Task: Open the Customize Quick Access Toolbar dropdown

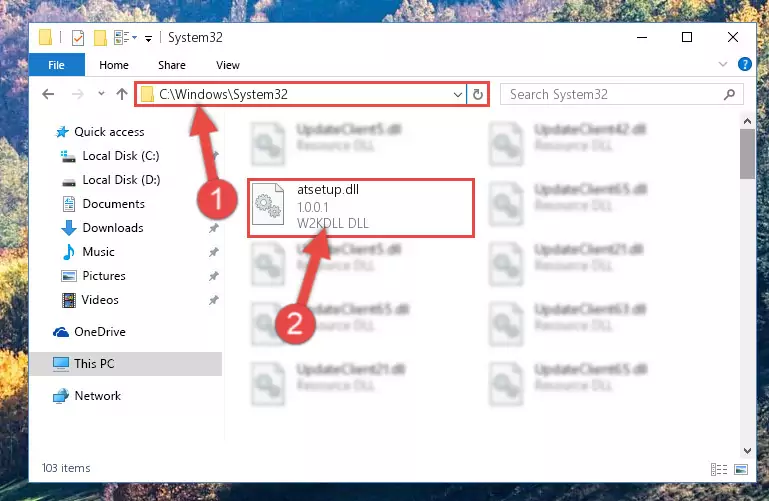Action: (x=148, y=38)
